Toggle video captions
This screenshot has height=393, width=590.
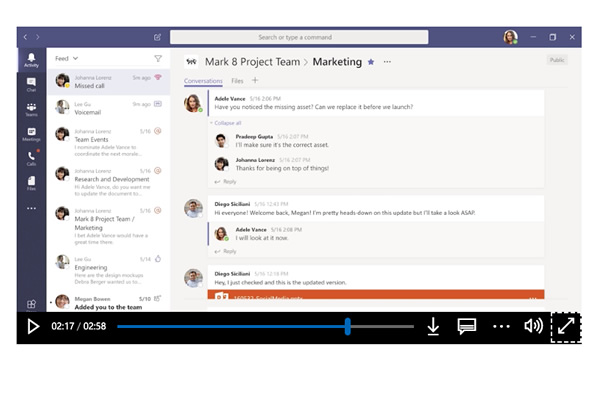[467, 326]
